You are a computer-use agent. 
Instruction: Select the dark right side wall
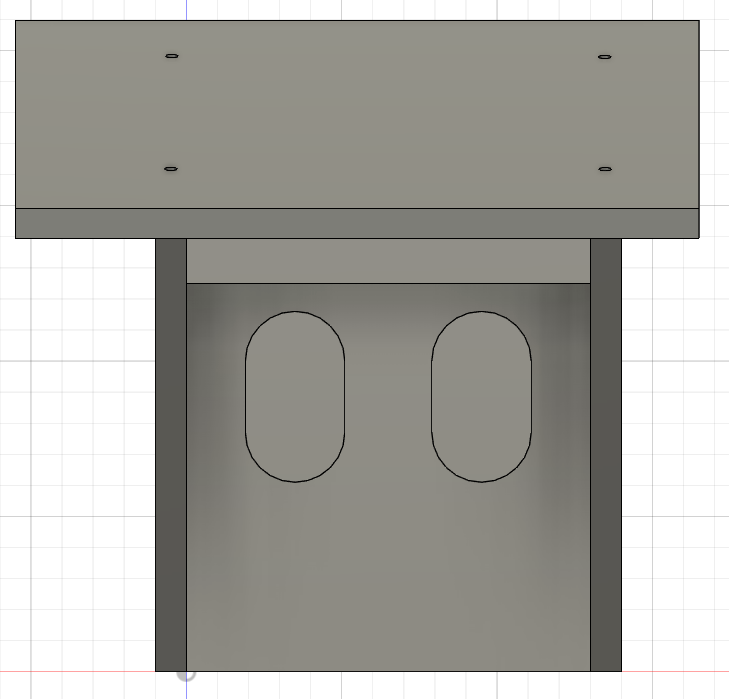[x=606, y=455]
